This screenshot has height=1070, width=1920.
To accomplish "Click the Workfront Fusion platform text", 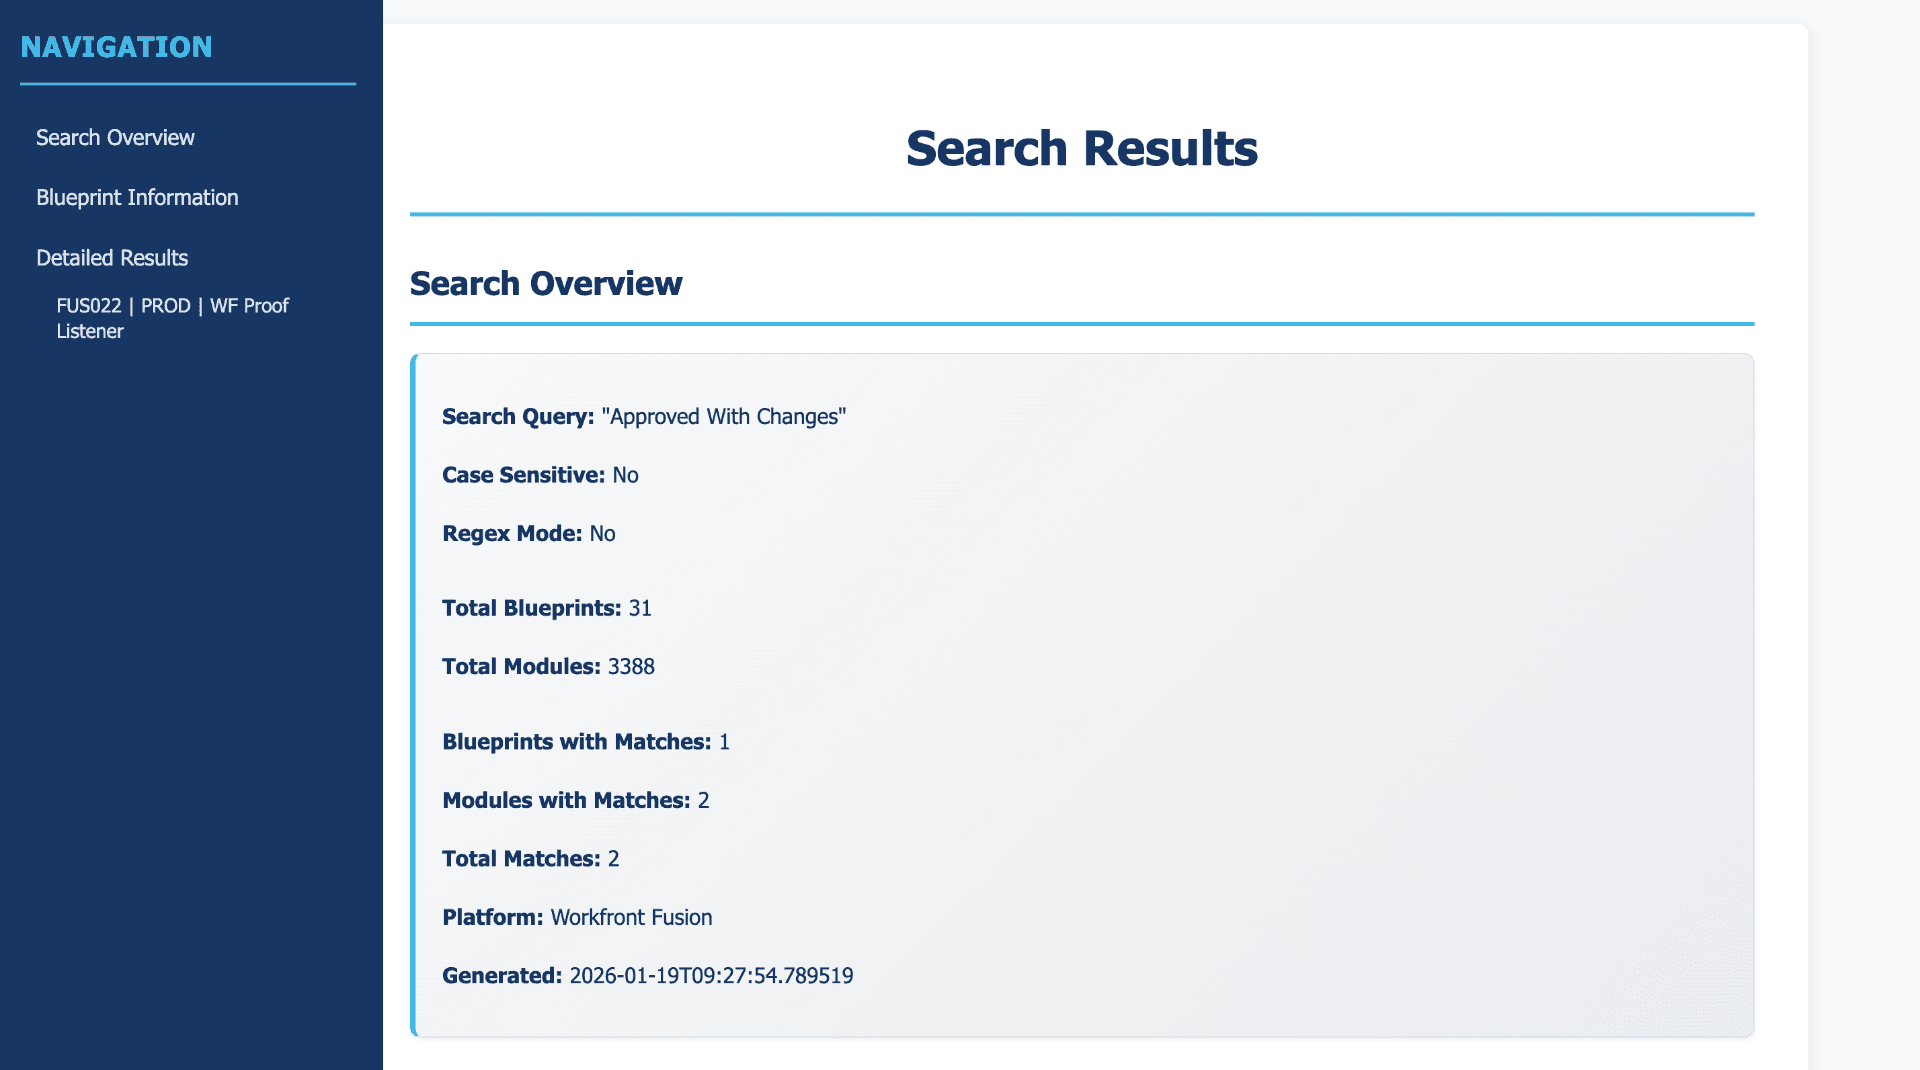I will pos(630,917).
